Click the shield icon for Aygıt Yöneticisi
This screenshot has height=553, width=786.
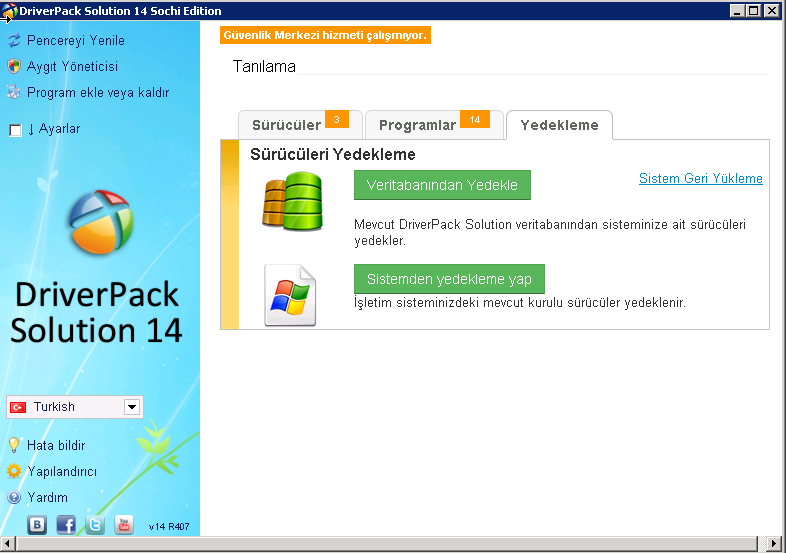coord(14,66)
